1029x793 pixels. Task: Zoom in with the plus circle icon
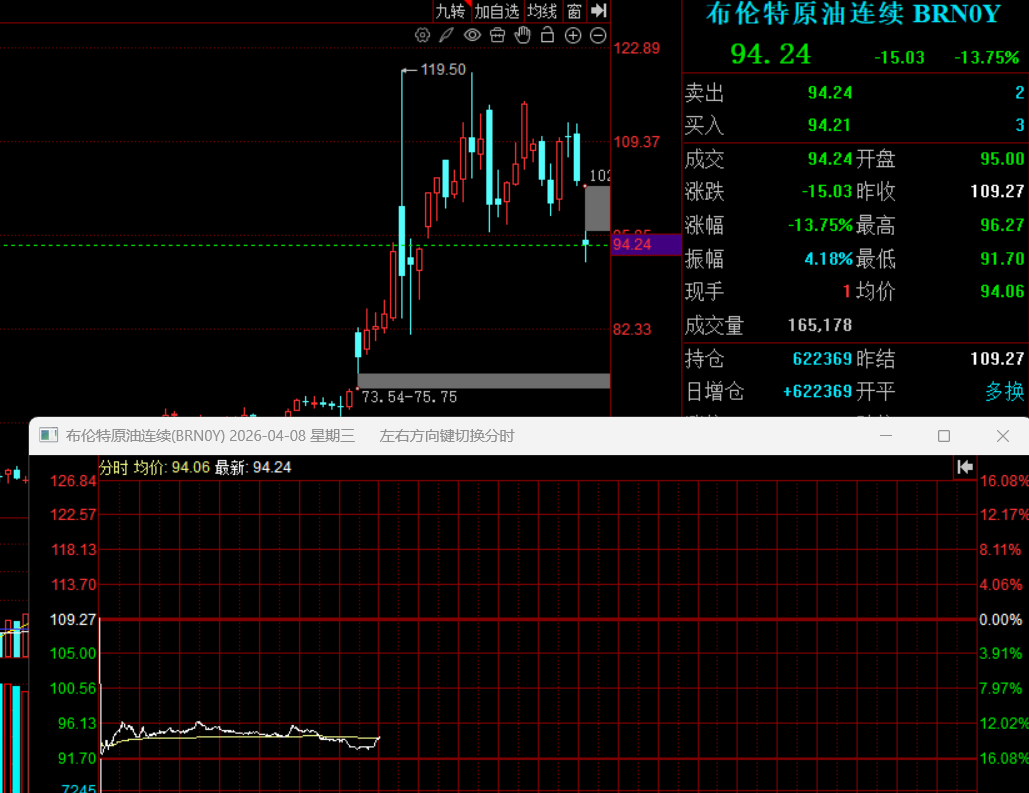click(x=573, y=35)
